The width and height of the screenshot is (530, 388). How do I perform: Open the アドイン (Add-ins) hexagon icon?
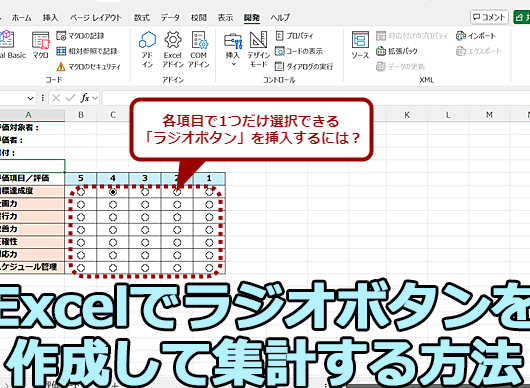tap(147, 50)
